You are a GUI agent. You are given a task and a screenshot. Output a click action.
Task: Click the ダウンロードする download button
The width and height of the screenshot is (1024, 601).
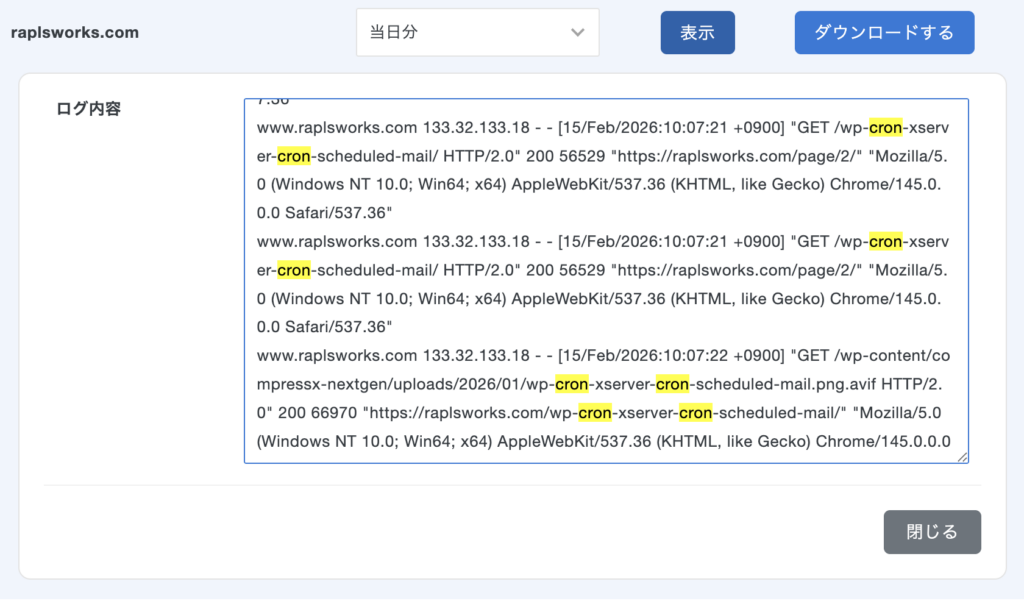(x=884, y=32)
